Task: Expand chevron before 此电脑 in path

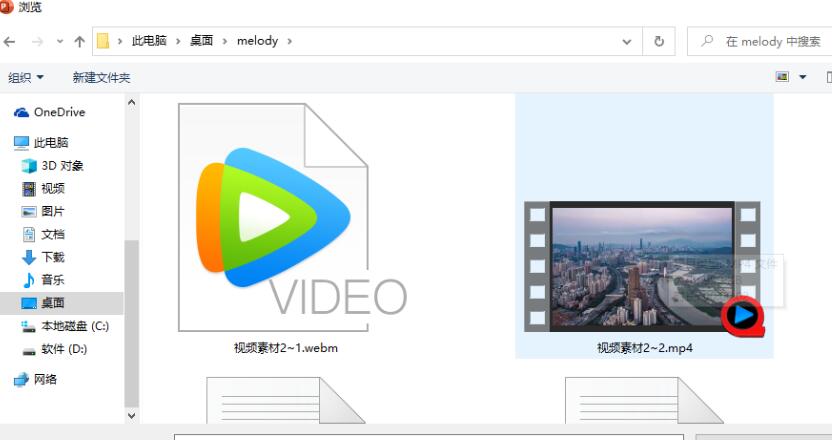Action: pos(120,41)
